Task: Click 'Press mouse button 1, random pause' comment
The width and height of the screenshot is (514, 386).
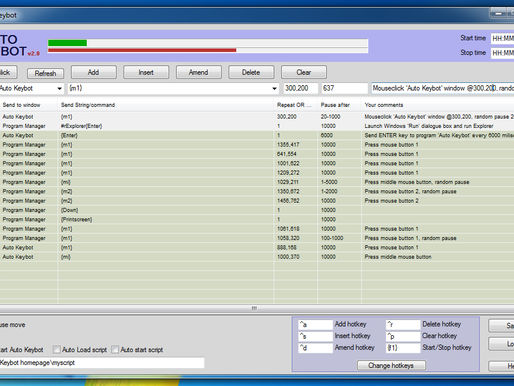Action: coord(410,238)
